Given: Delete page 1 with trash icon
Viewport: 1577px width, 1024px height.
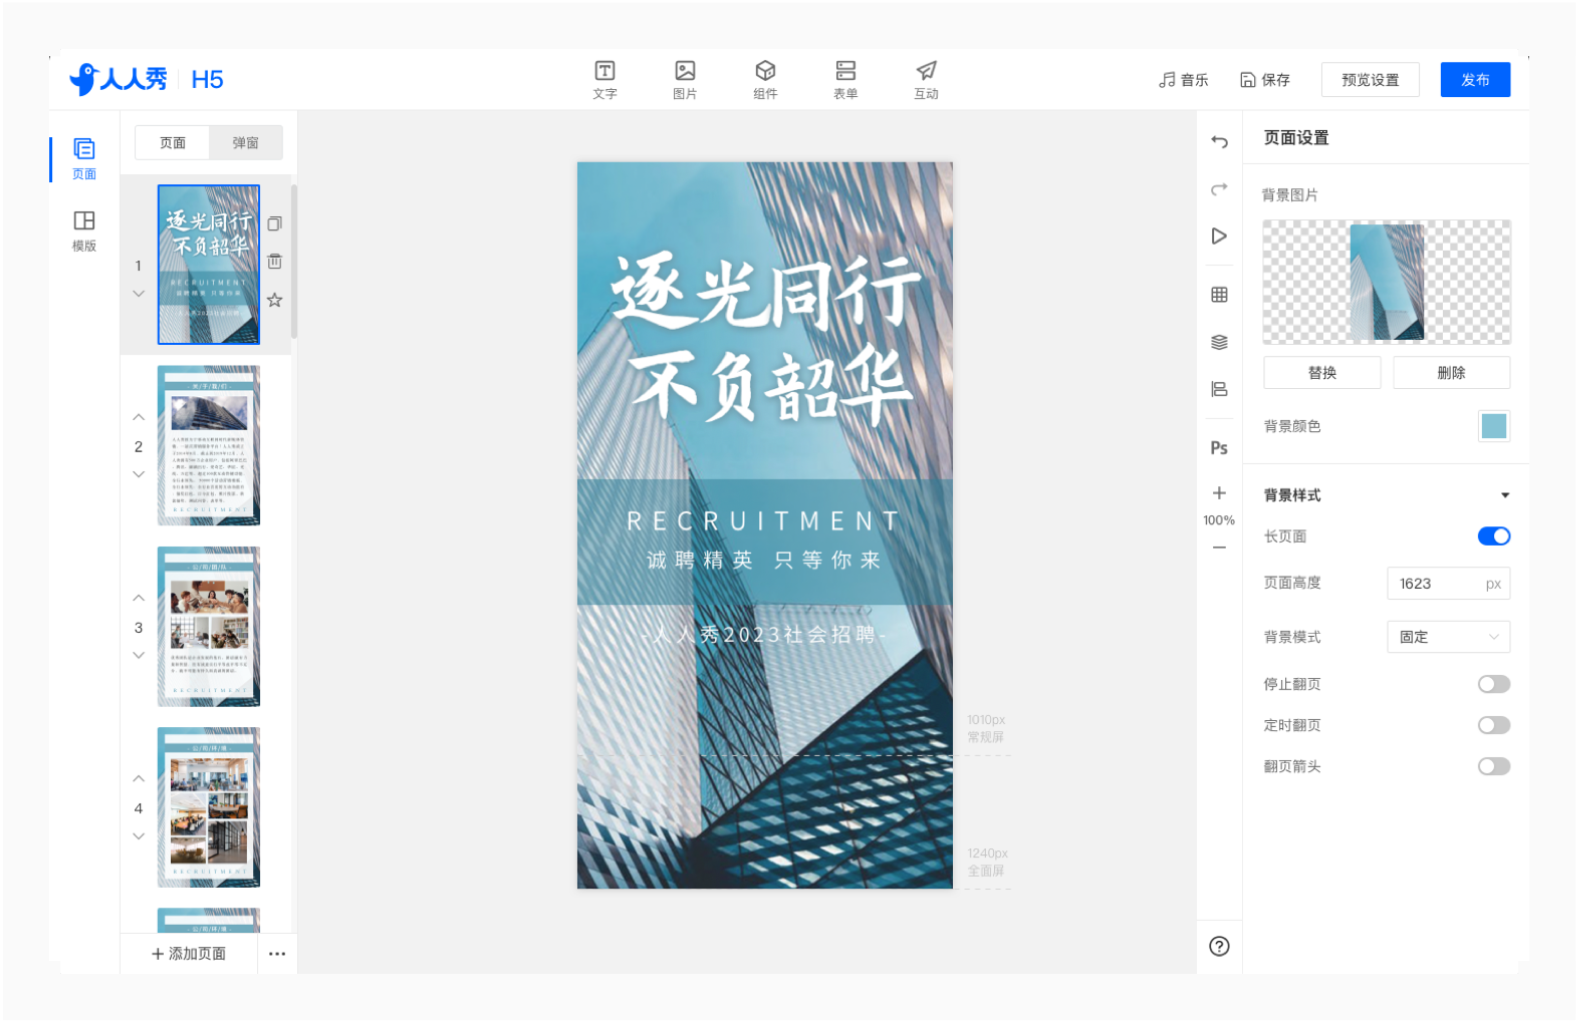Looking at the screenshot, I should pos(275,262).
